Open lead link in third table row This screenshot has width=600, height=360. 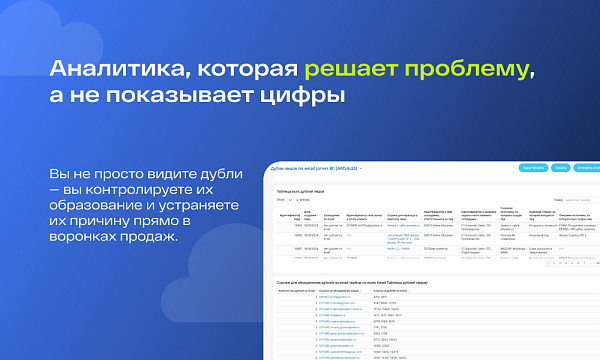point(398,249)
